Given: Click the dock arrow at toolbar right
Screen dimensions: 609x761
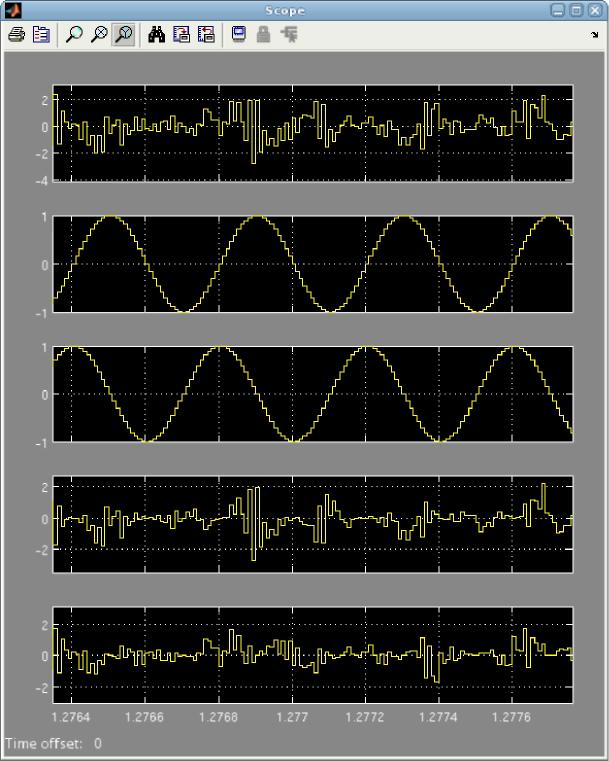Looking at the screenshot, I should pos(594,34).
